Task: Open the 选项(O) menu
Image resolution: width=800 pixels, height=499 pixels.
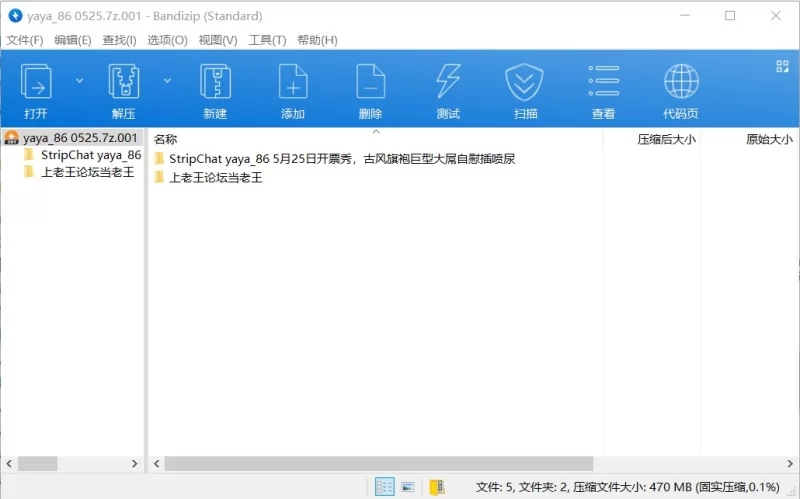Action: tap(167, 40)
